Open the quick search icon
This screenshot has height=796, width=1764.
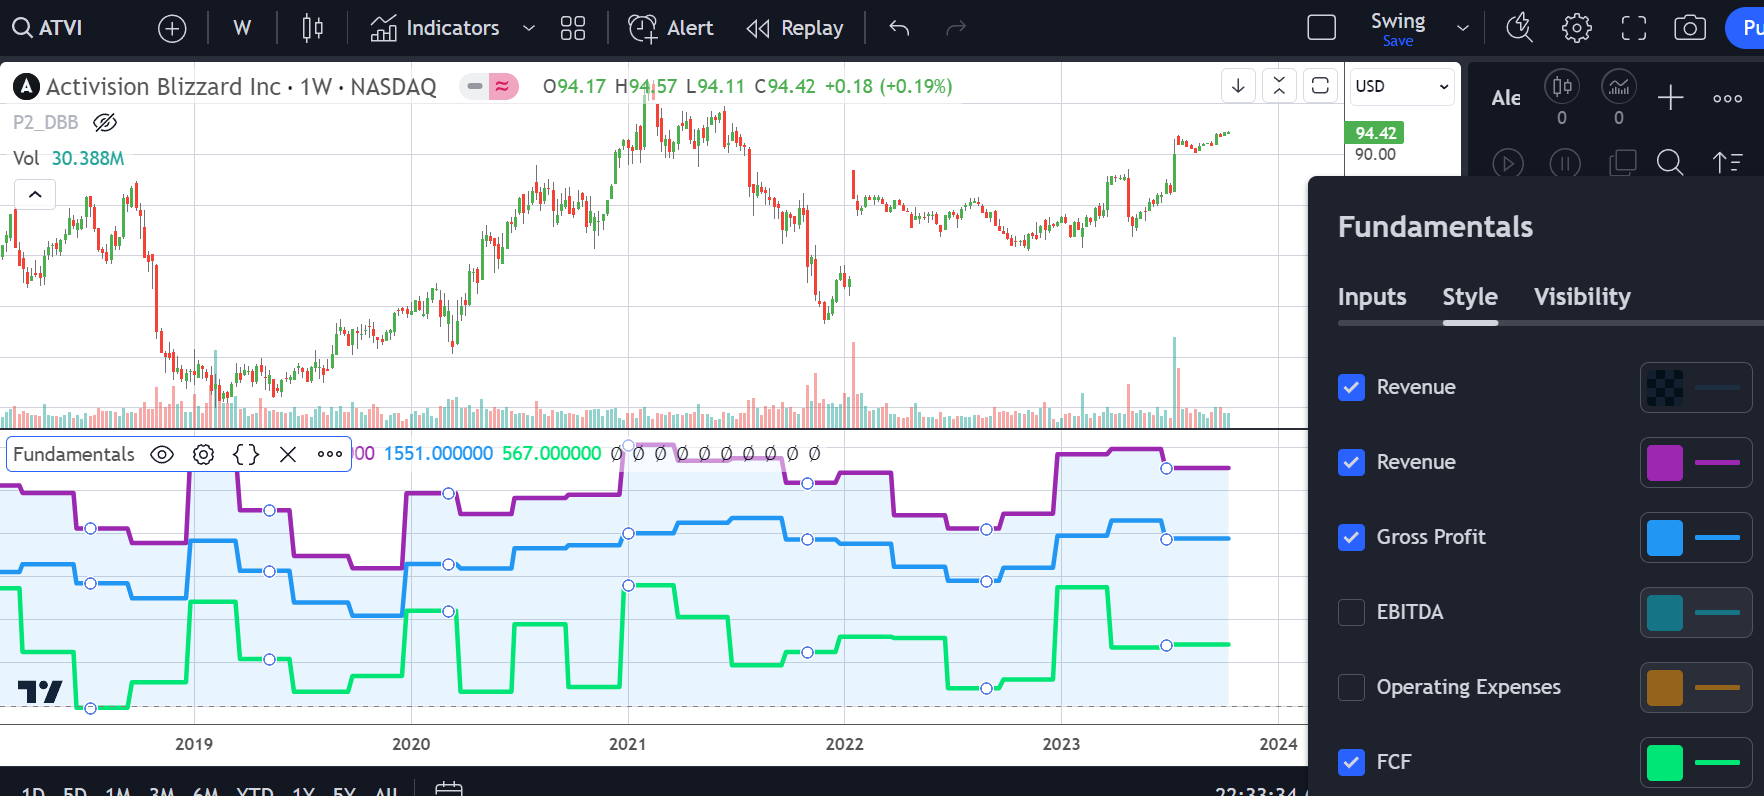[x=1519, y=28]
